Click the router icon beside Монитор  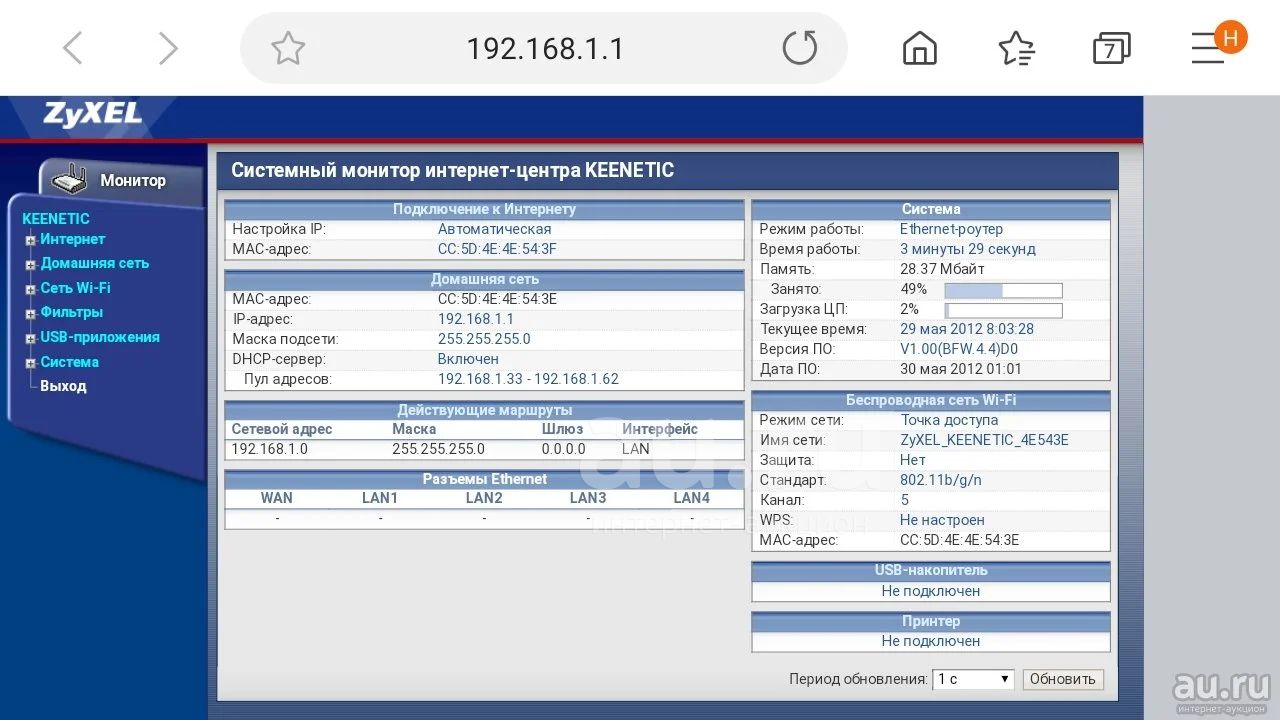pyautogui.click(x=70, y=180)
